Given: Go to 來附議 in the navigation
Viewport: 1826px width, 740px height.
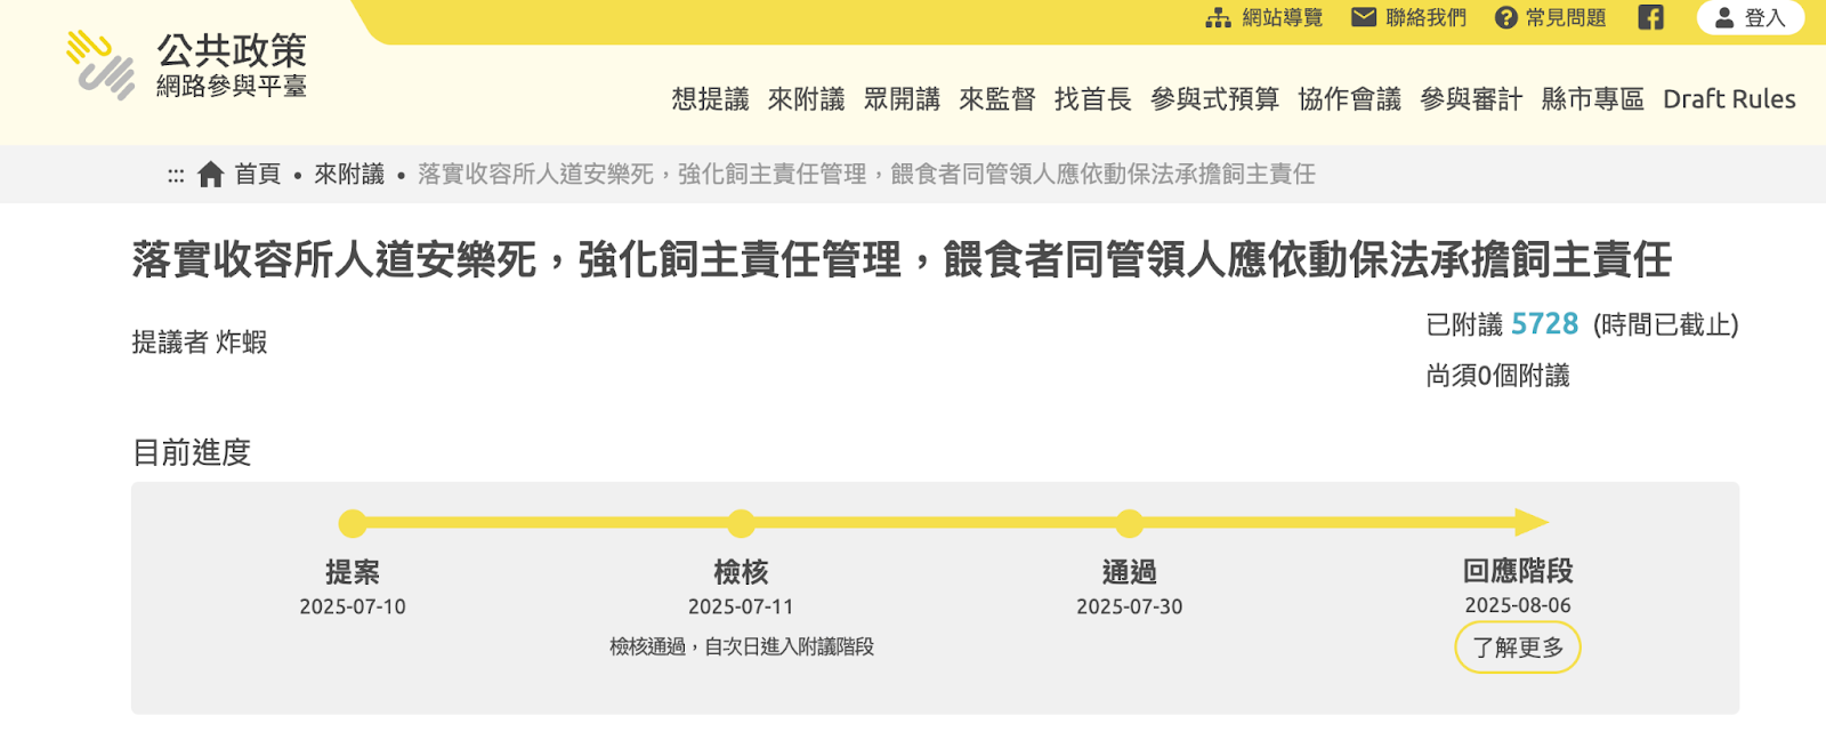Looking at the screenshot, I should tap(806, 99).
